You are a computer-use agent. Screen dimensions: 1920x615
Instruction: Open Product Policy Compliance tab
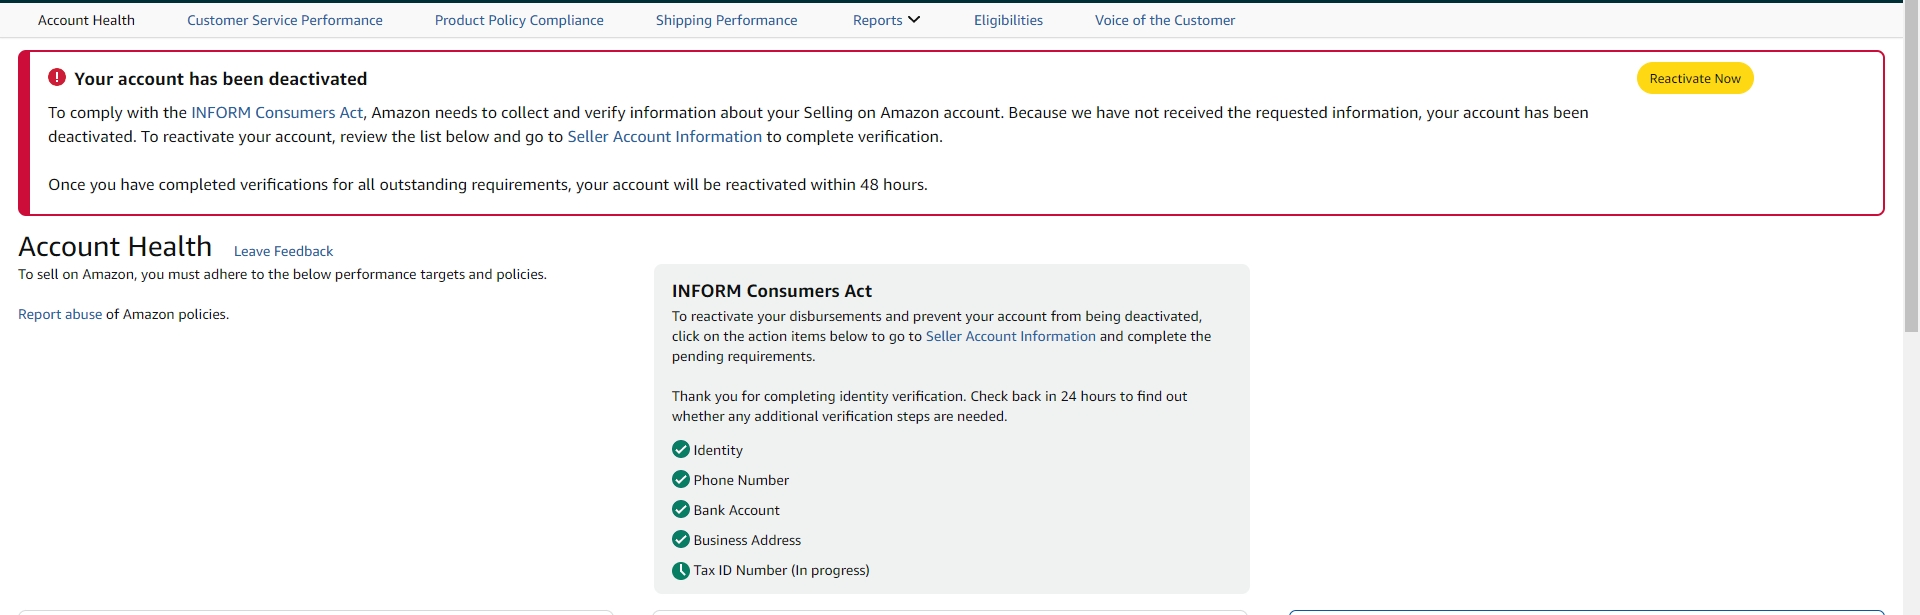point(519,20)
